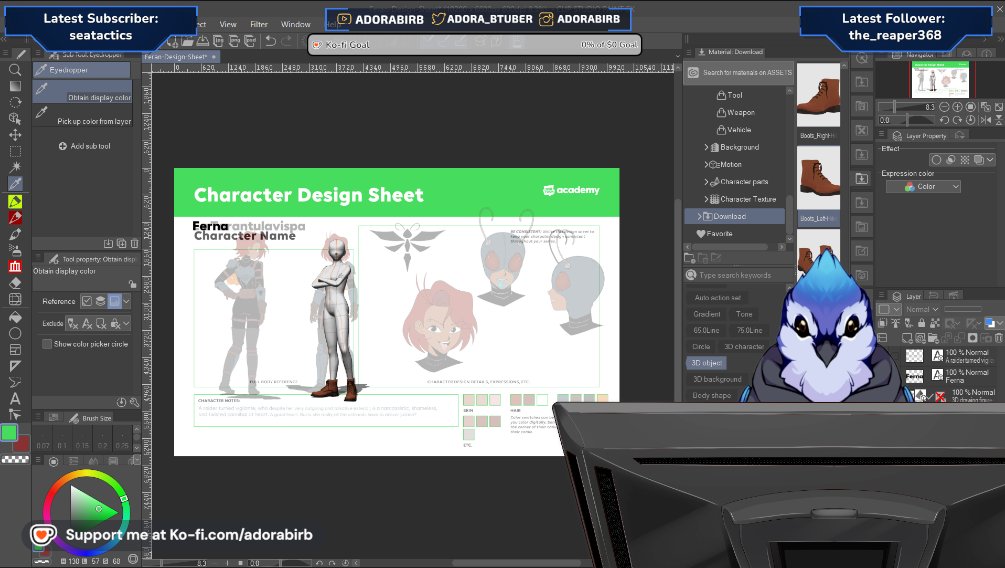Click the Undo arrow in the command bar
The image size is (1005, 568).
[270, 41]
